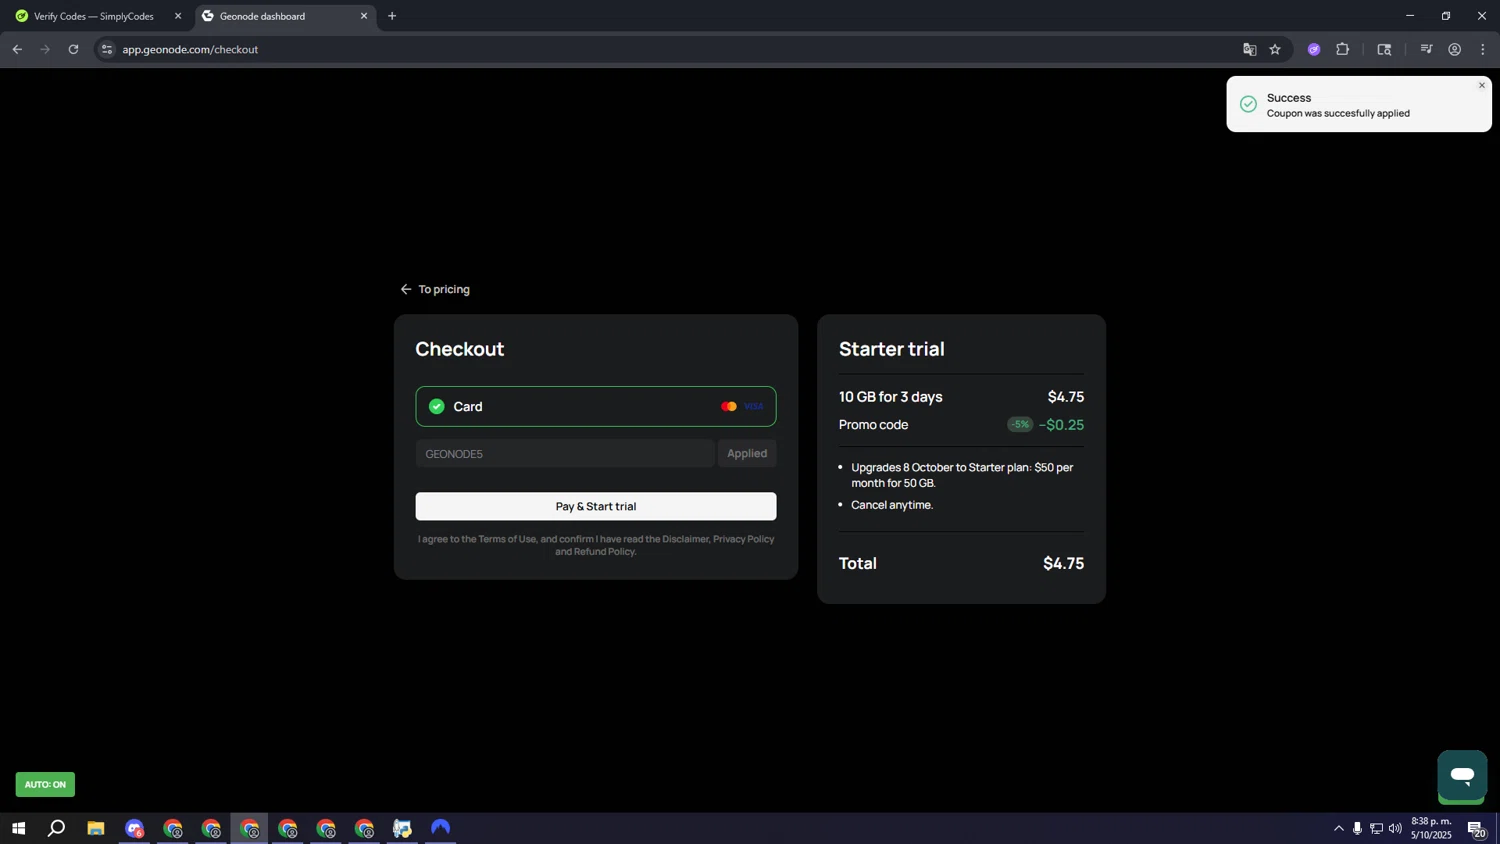Open the live chat widget
Screen dimensions: 1500x844
coord(1462,775)
